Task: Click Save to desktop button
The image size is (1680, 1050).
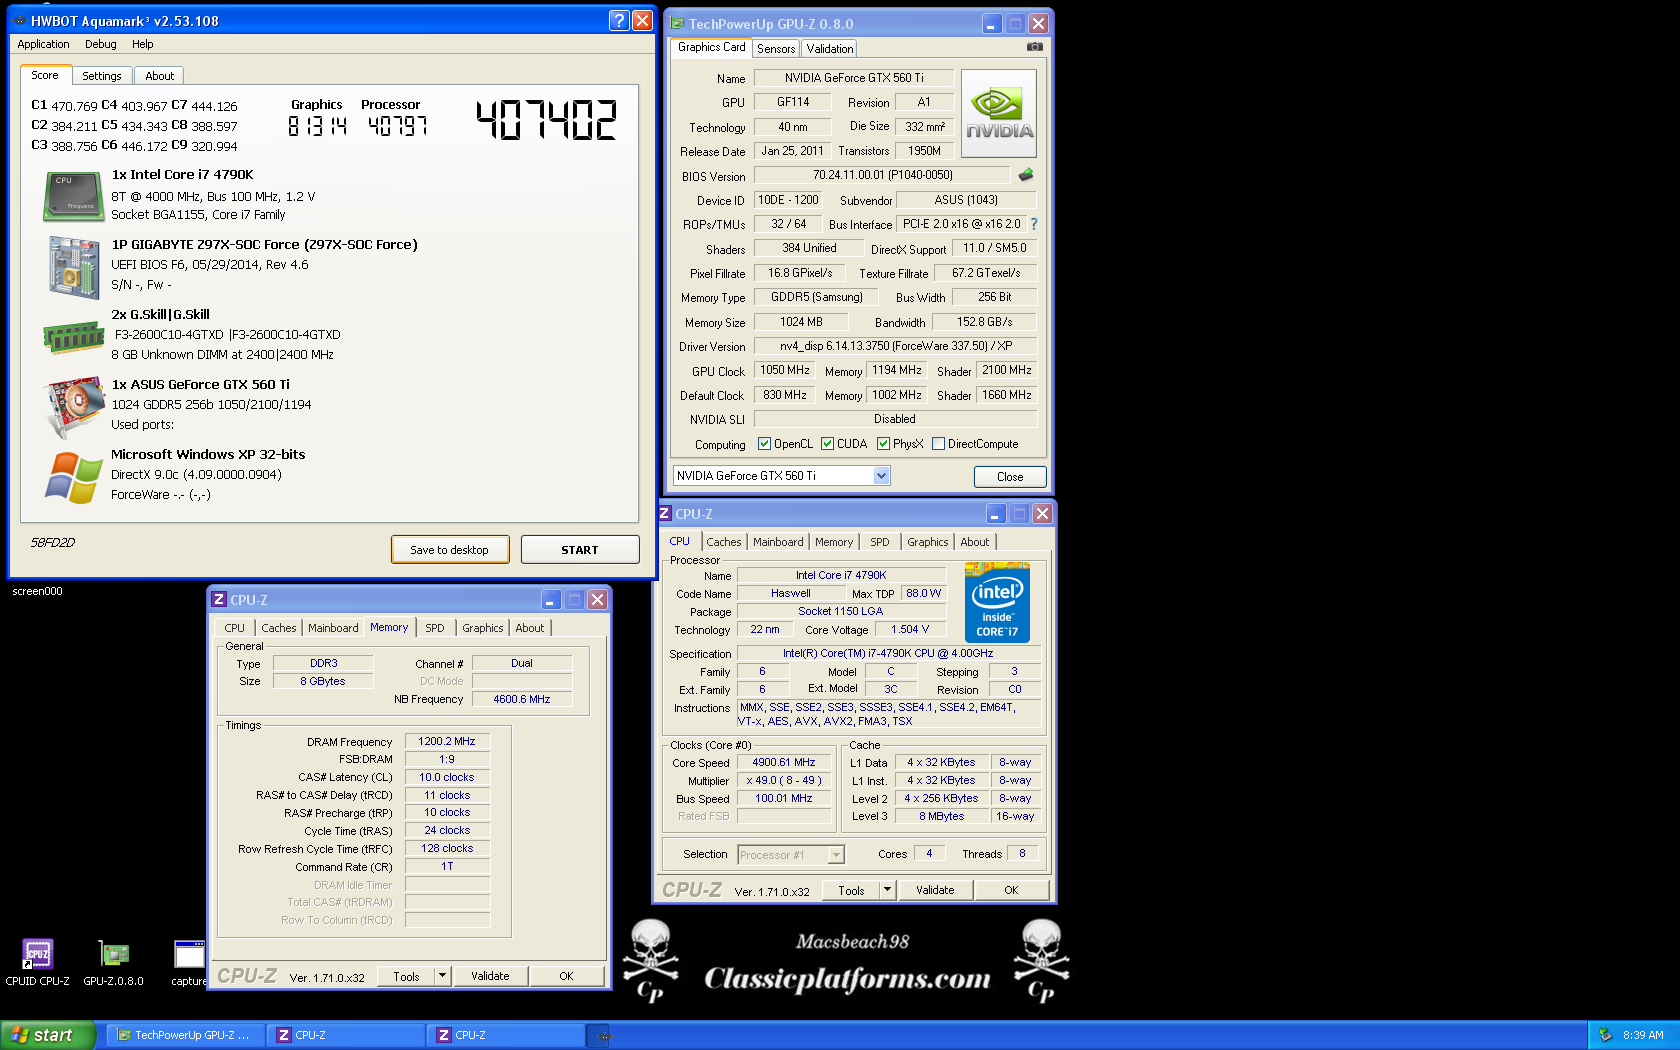Action: click(x=450, y=550)
